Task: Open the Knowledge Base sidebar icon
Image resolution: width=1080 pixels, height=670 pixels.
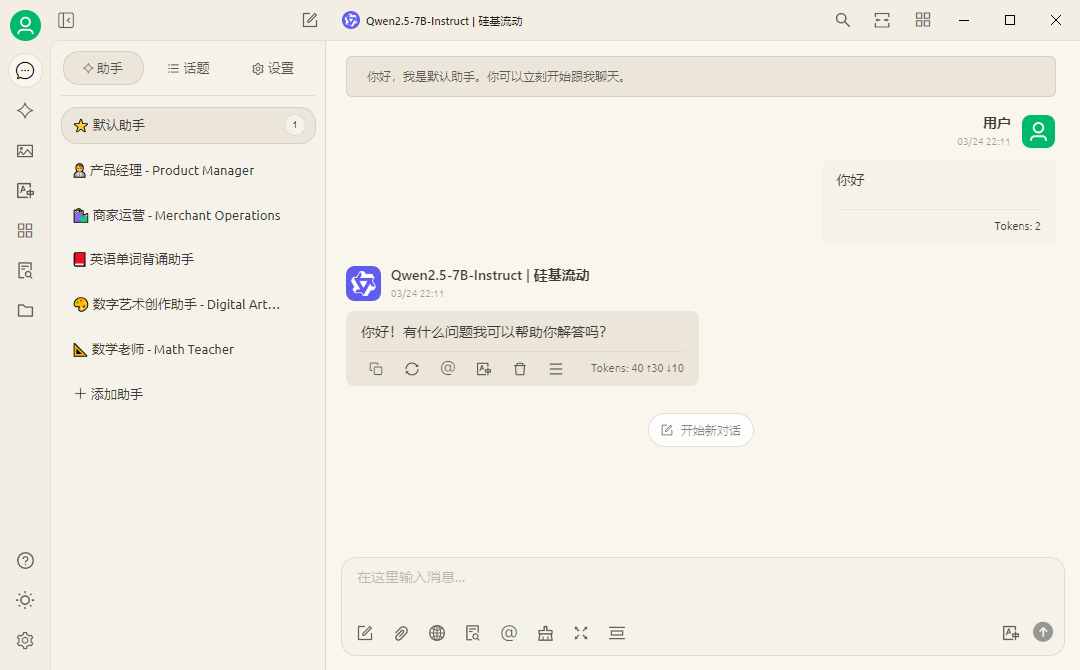Action: (x=25, y=270)
